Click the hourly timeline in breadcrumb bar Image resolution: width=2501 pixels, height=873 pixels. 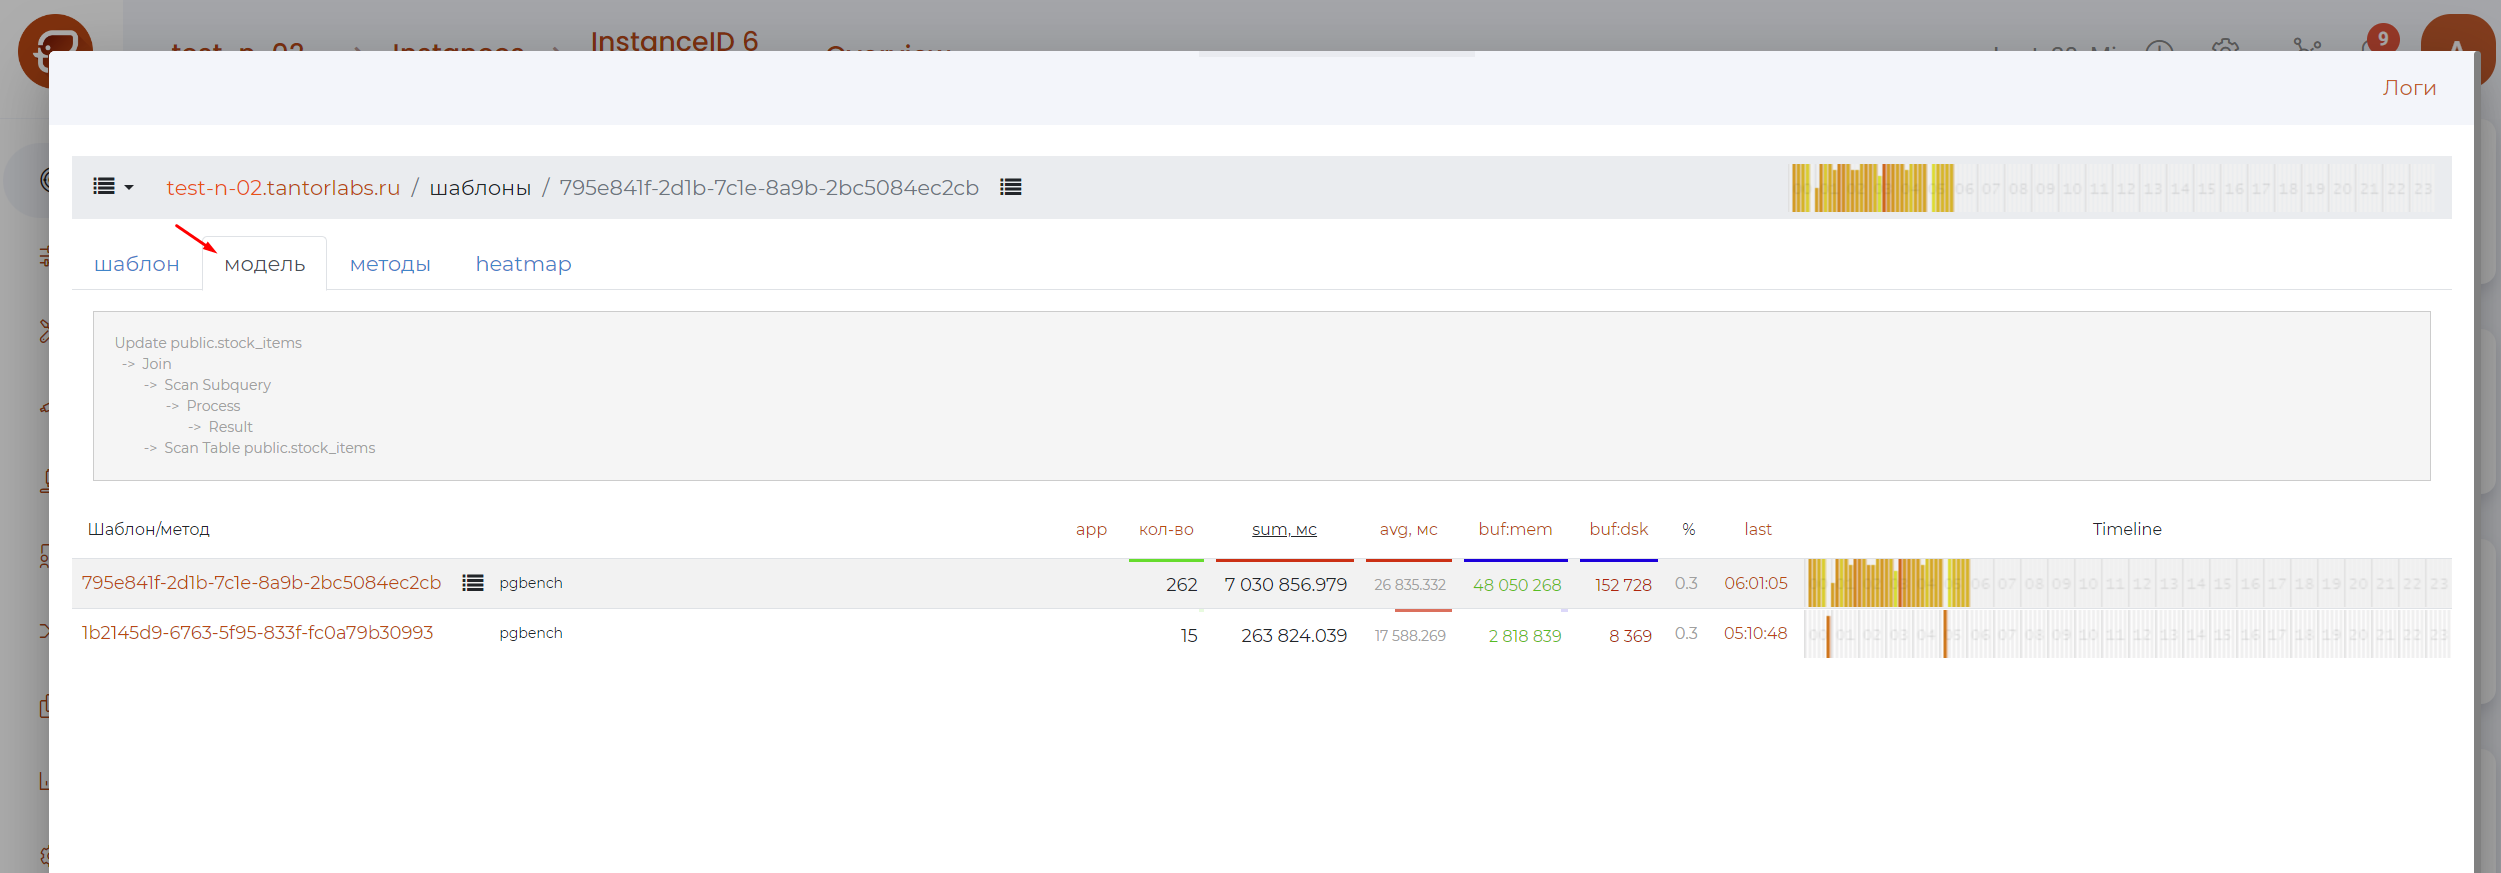point(2112,188)
